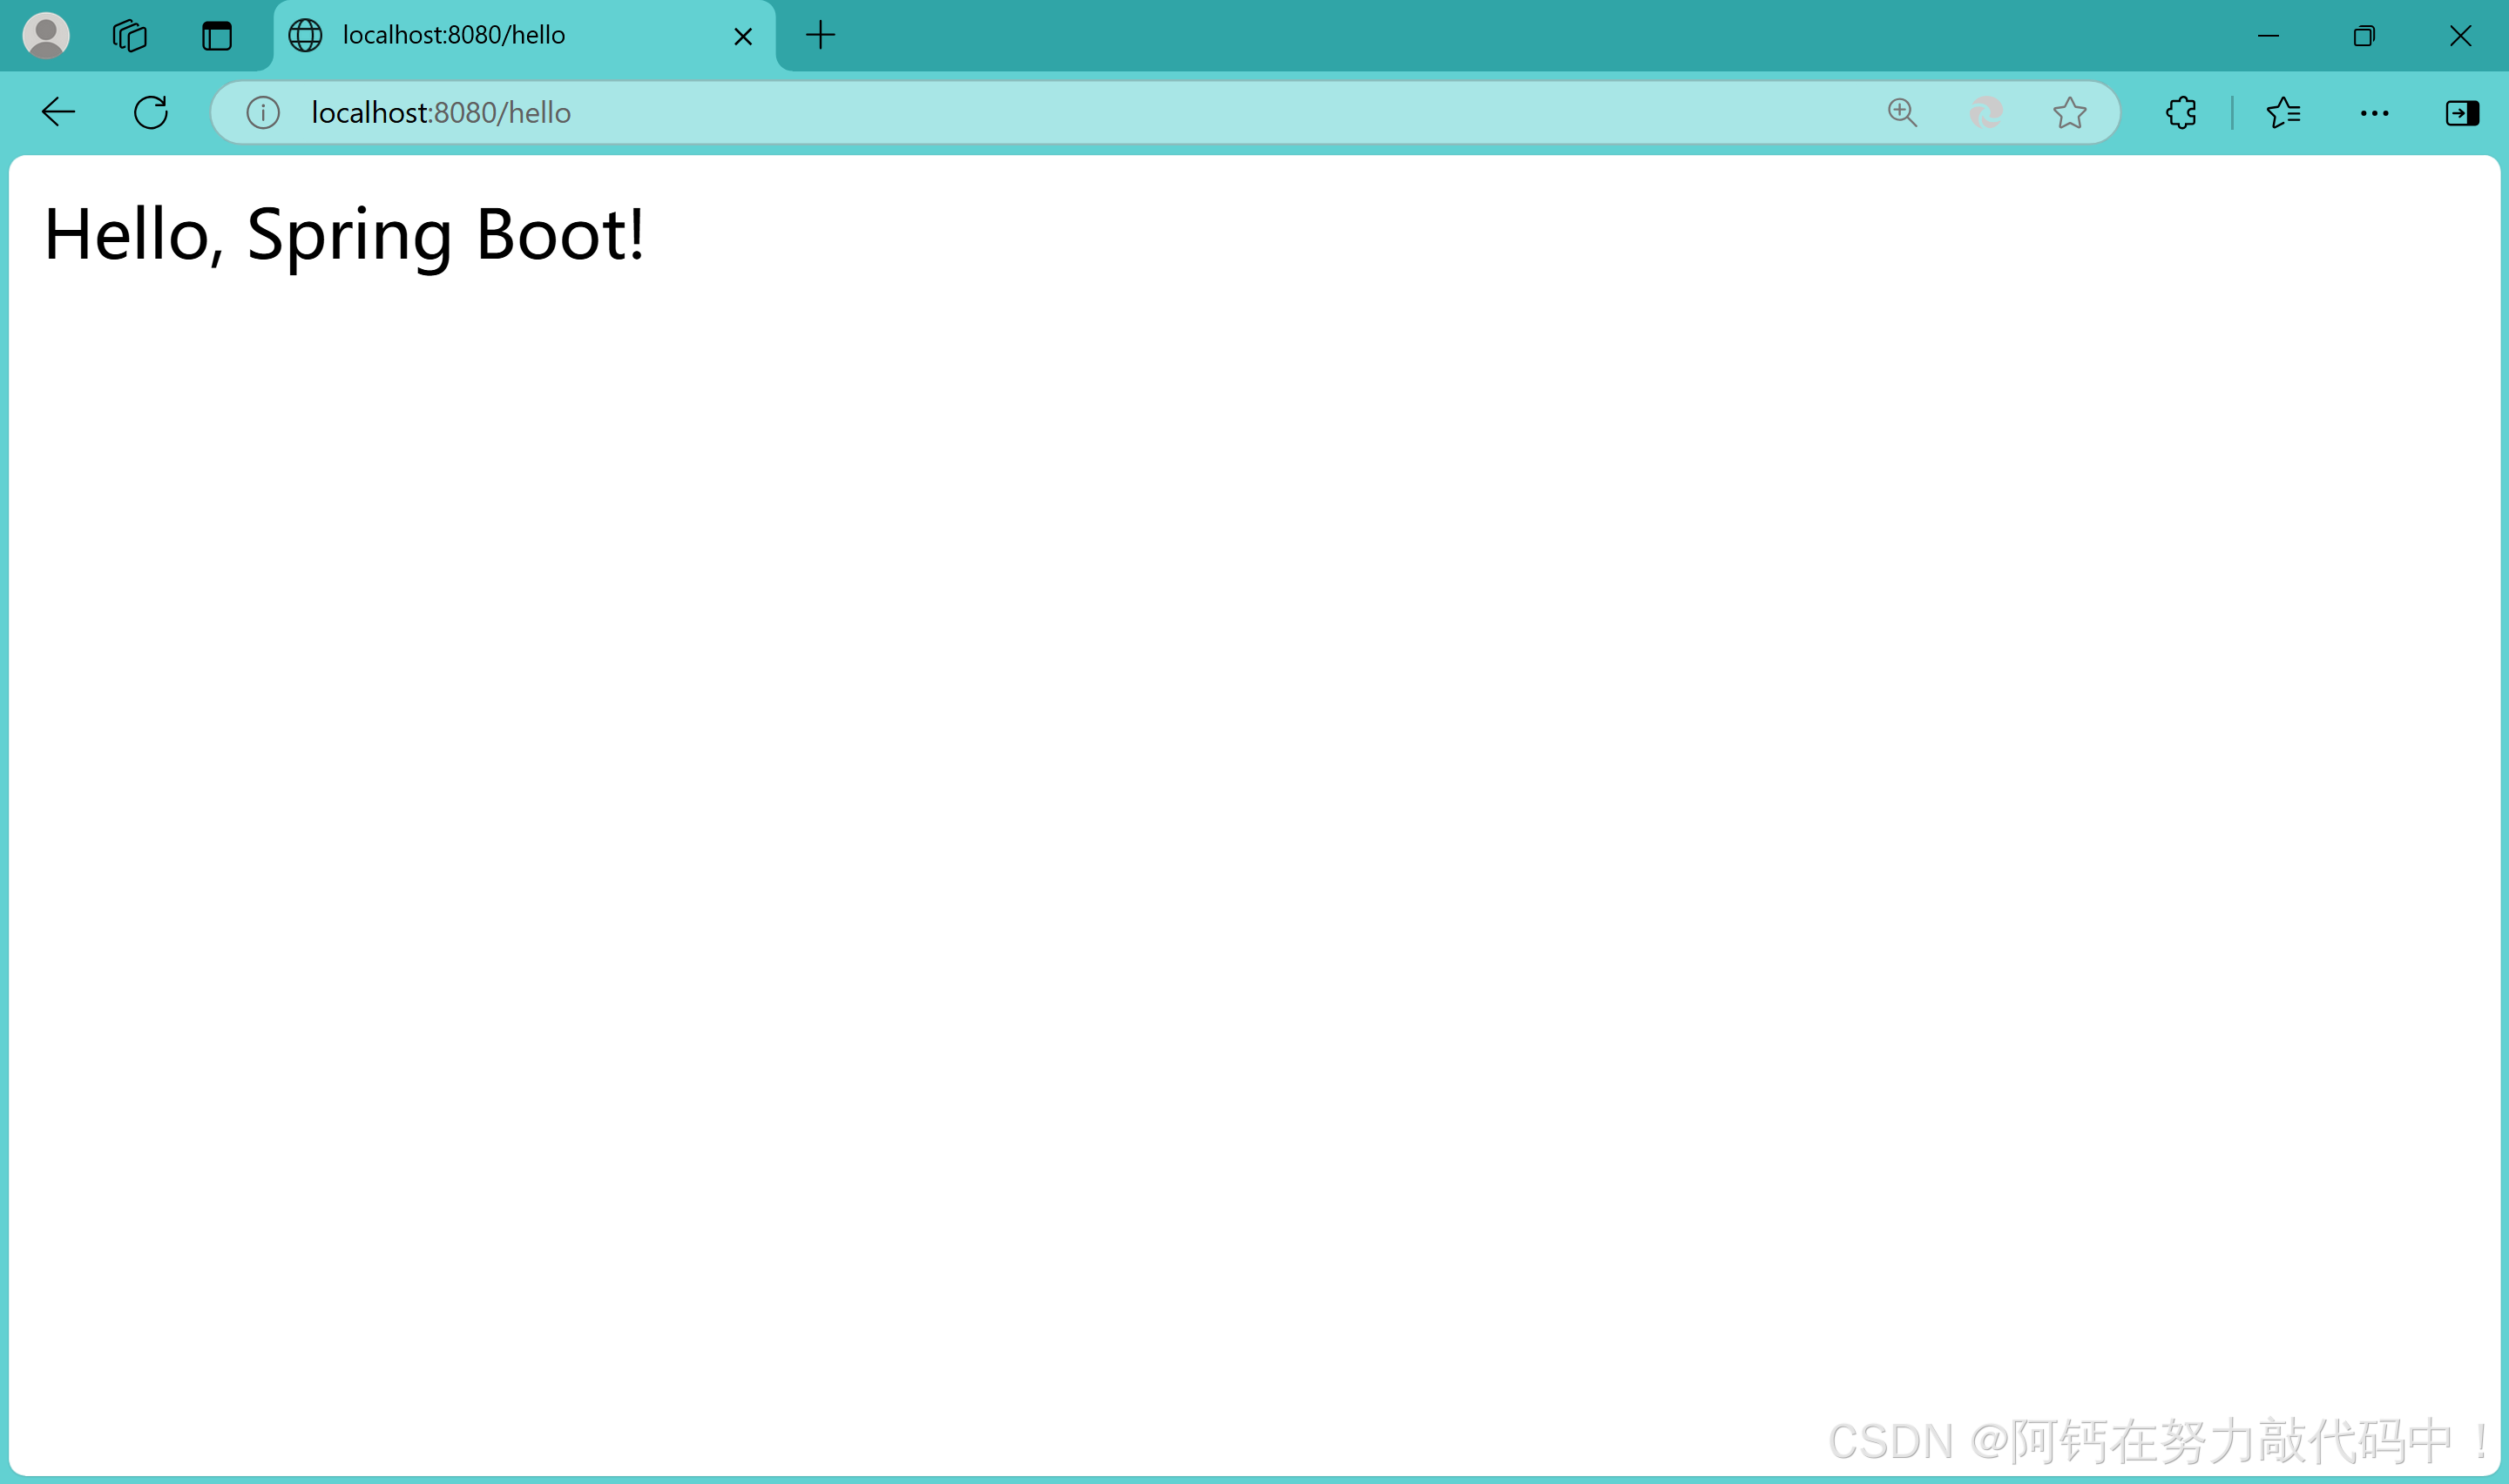Minimize the browser window
The height and width of the screenshot is (1484, 2509).
(2268, 36)
